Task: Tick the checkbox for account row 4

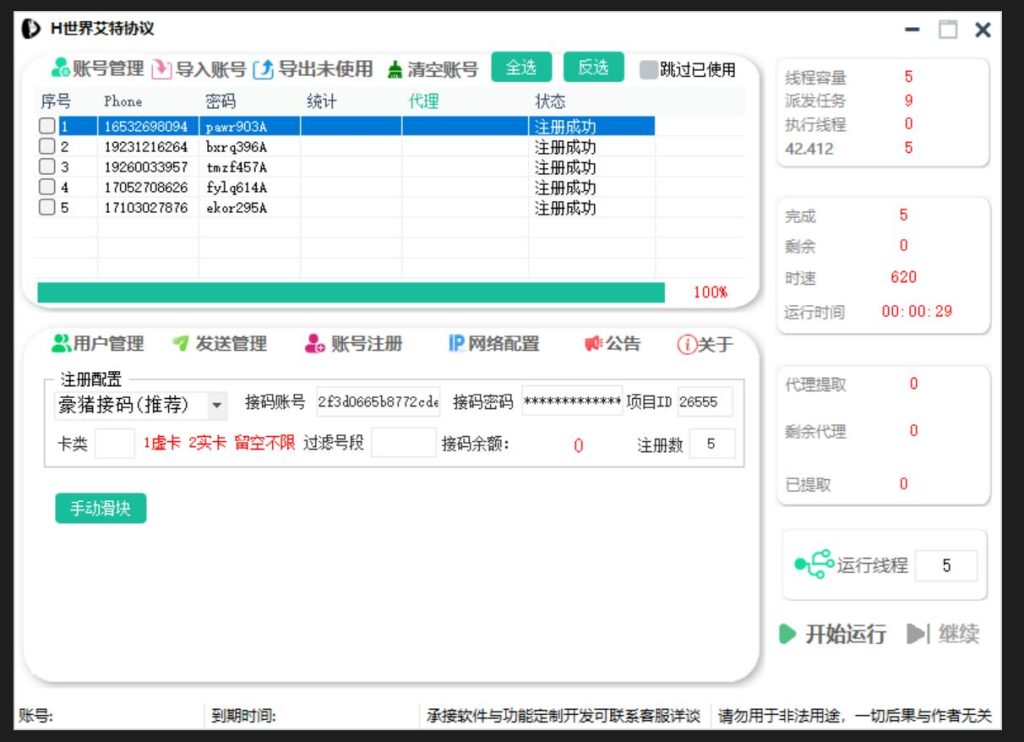Action: pos(47,187)
